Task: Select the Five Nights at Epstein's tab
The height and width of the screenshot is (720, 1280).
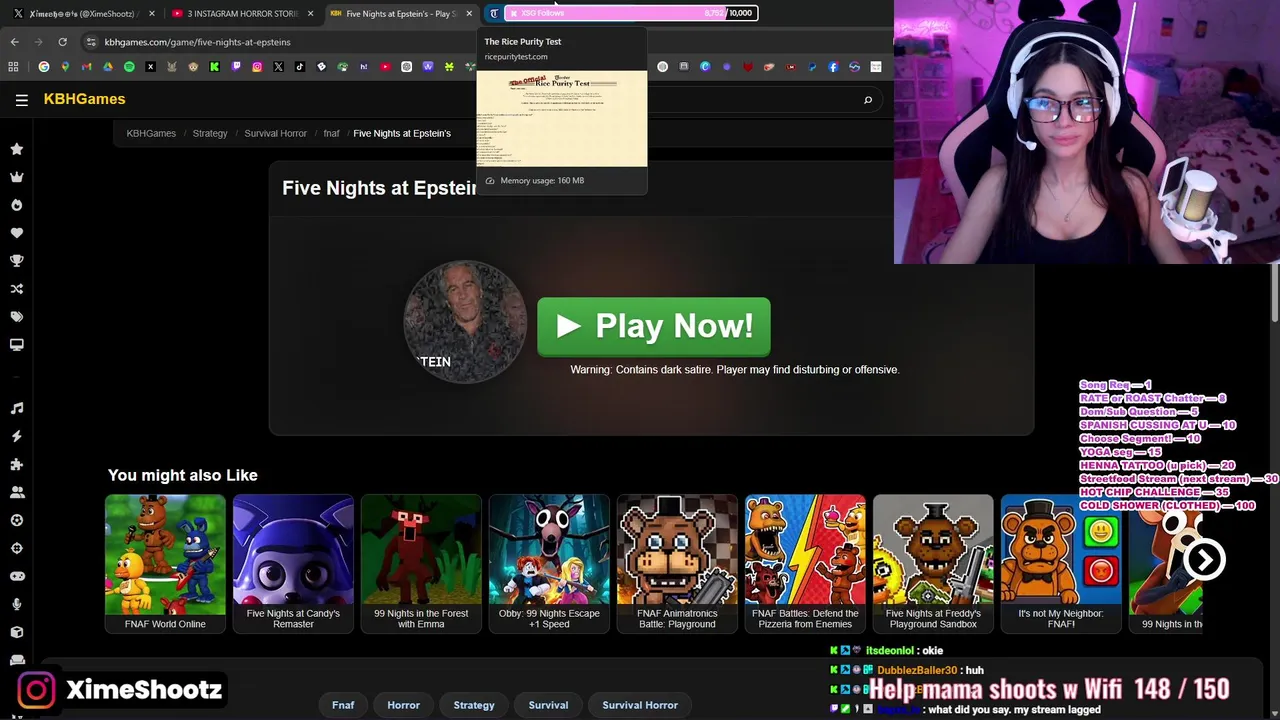Action: 400,14
